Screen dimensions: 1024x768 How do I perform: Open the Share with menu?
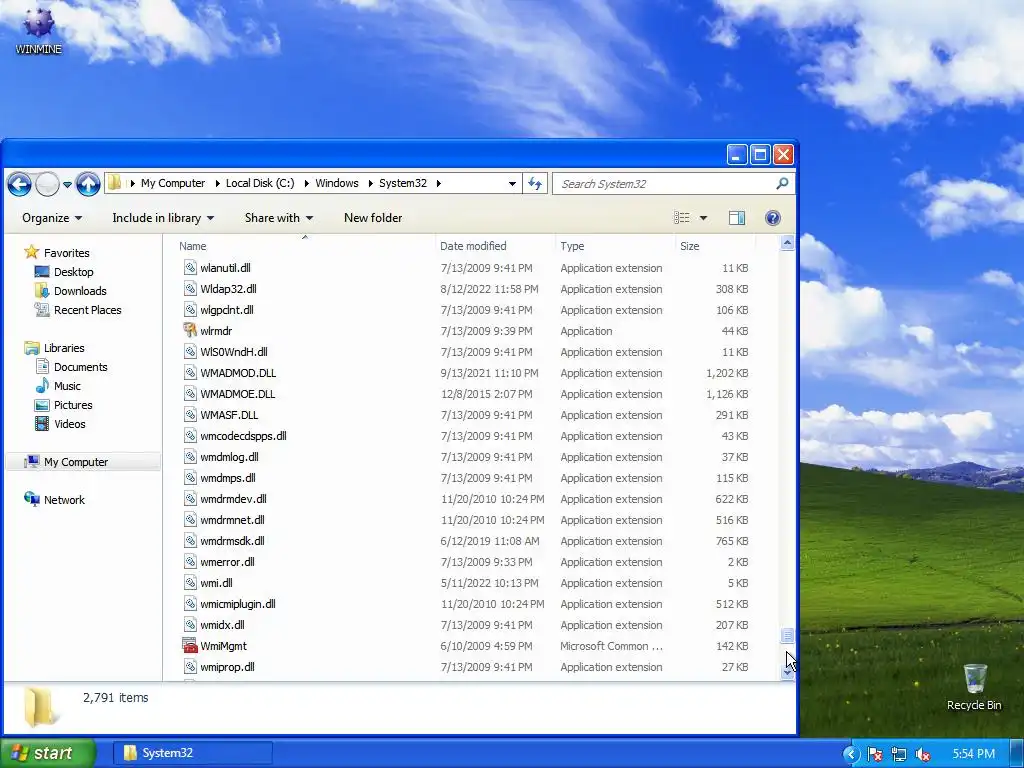[x=279, y=218]
